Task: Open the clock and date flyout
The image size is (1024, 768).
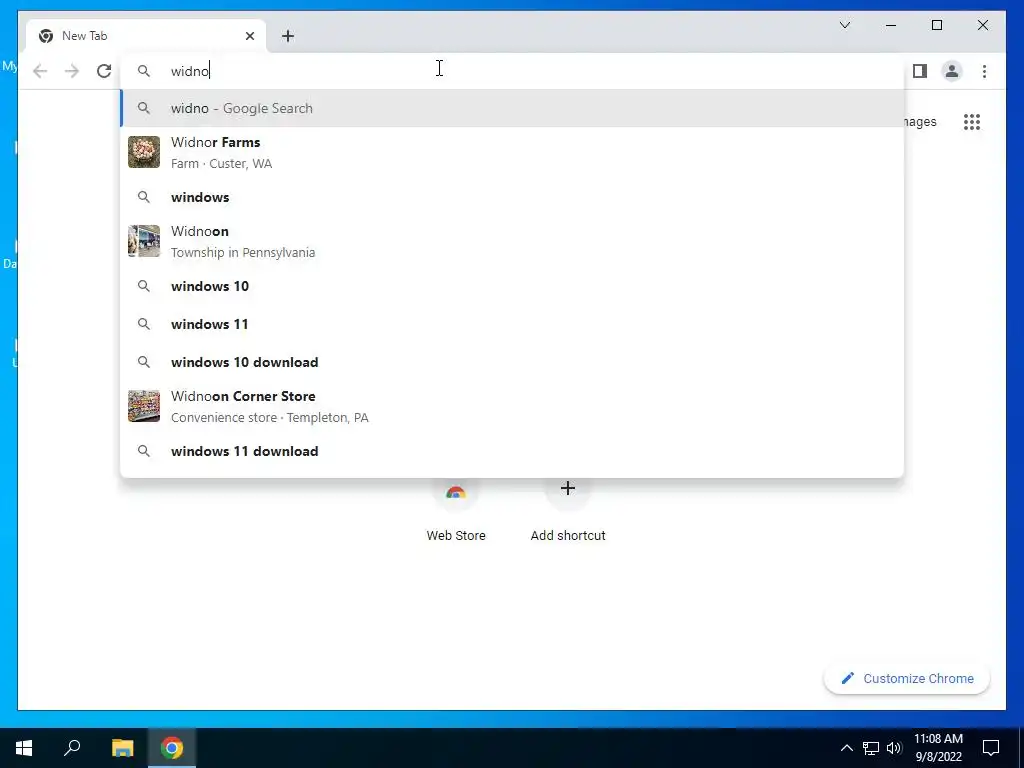Action: coord(938,748)
